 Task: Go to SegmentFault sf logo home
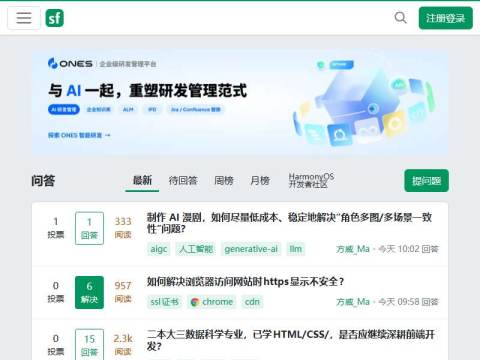tap(55, 18)
